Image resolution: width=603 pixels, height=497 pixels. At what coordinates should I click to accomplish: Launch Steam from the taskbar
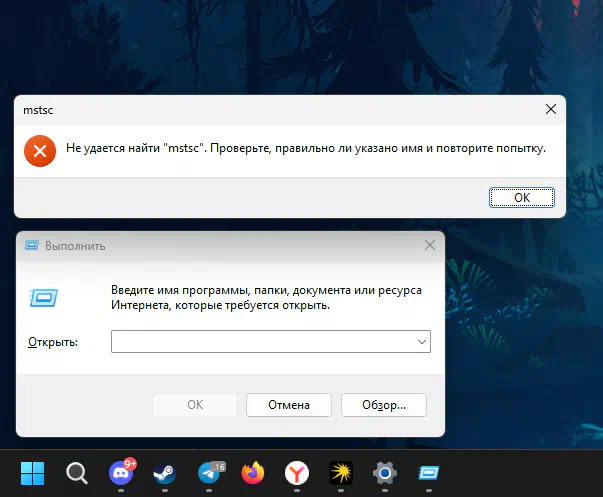click(x=165, y=473)
